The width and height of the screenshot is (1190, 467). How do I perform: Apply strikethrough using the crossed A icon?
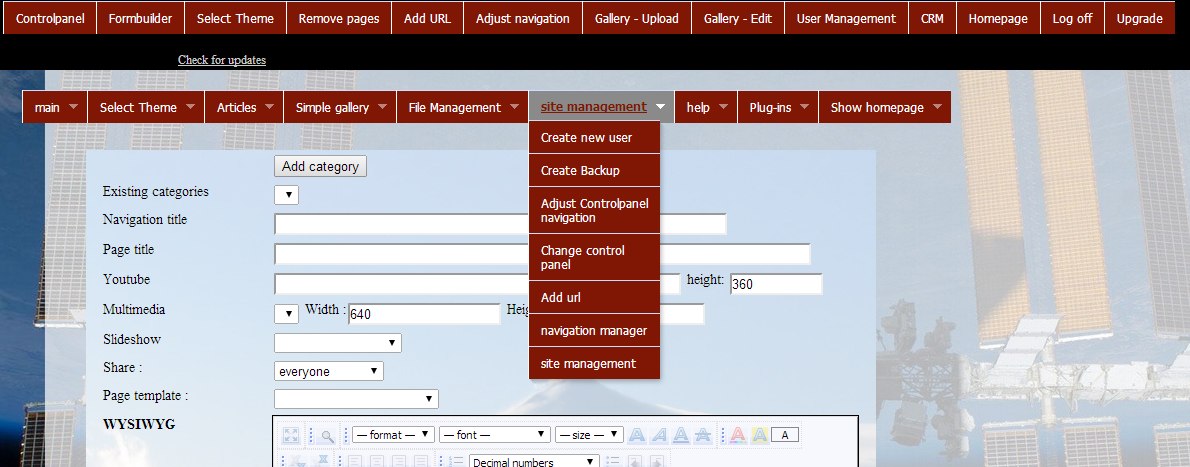tap(703, 435)
